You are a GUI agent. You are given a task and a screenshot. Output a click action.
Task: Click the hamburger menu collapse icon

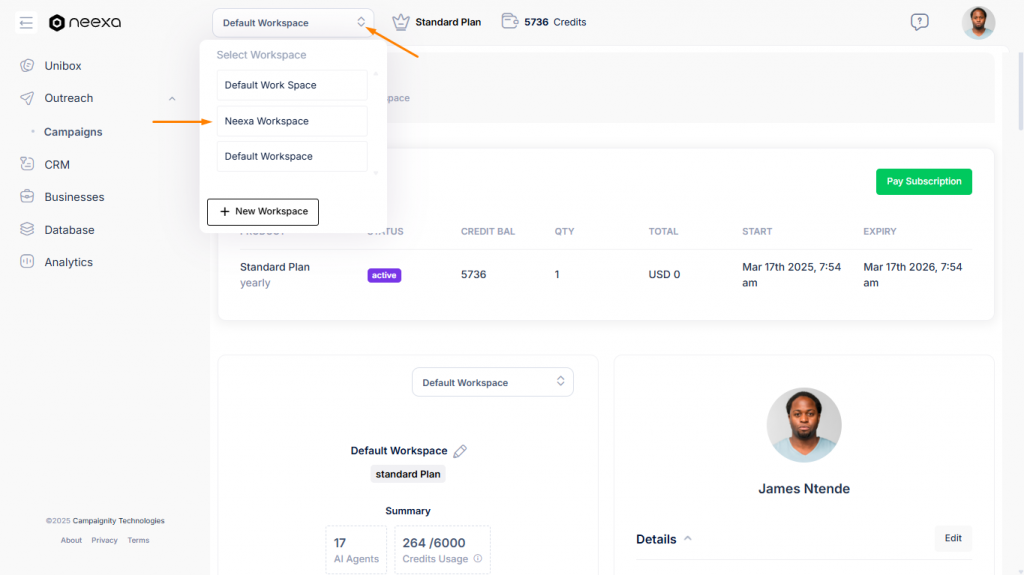[x=26, y=22]
